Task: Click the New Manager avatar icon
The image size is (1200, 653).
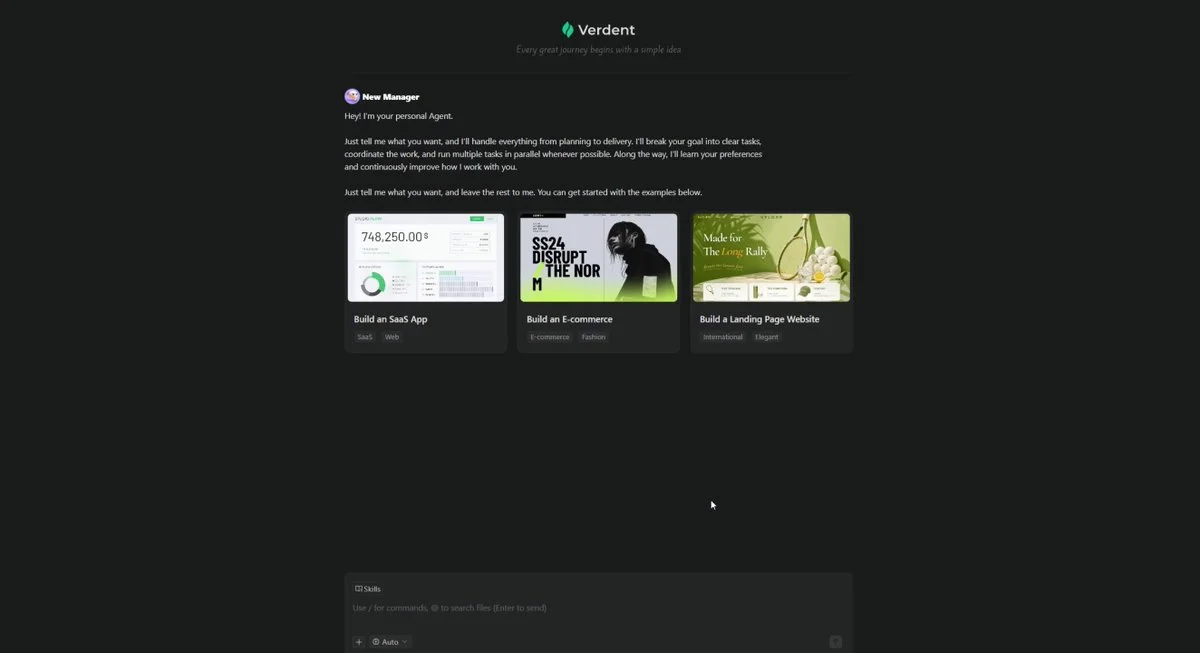Action: click(x=352, y=97)
